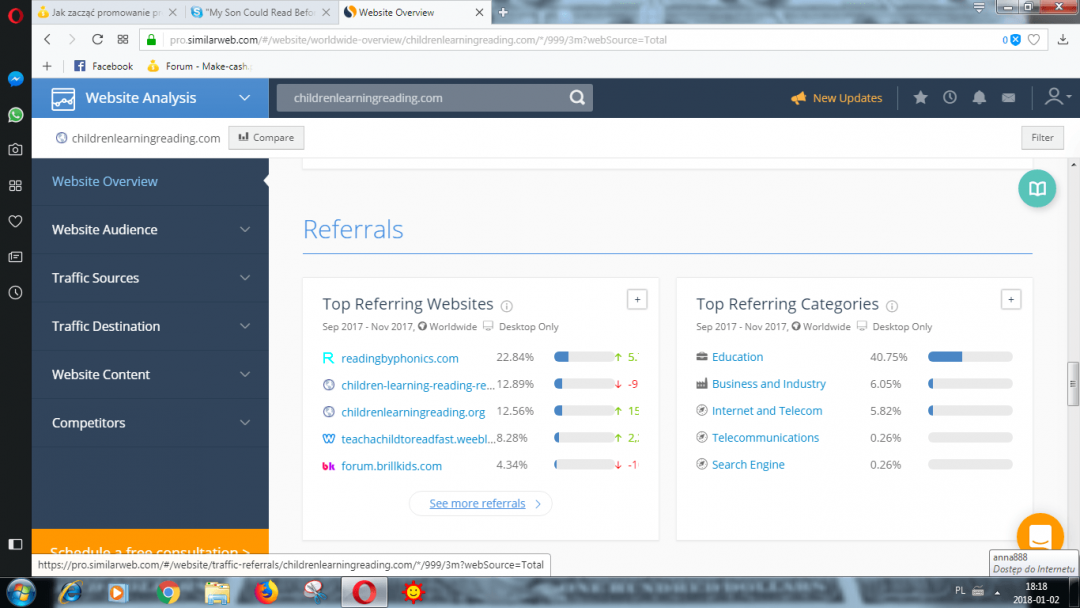This screenshot has height=608, width=1080.
Task: Expand the Competitors sidebar section
Action: click(x=150, y=423)
